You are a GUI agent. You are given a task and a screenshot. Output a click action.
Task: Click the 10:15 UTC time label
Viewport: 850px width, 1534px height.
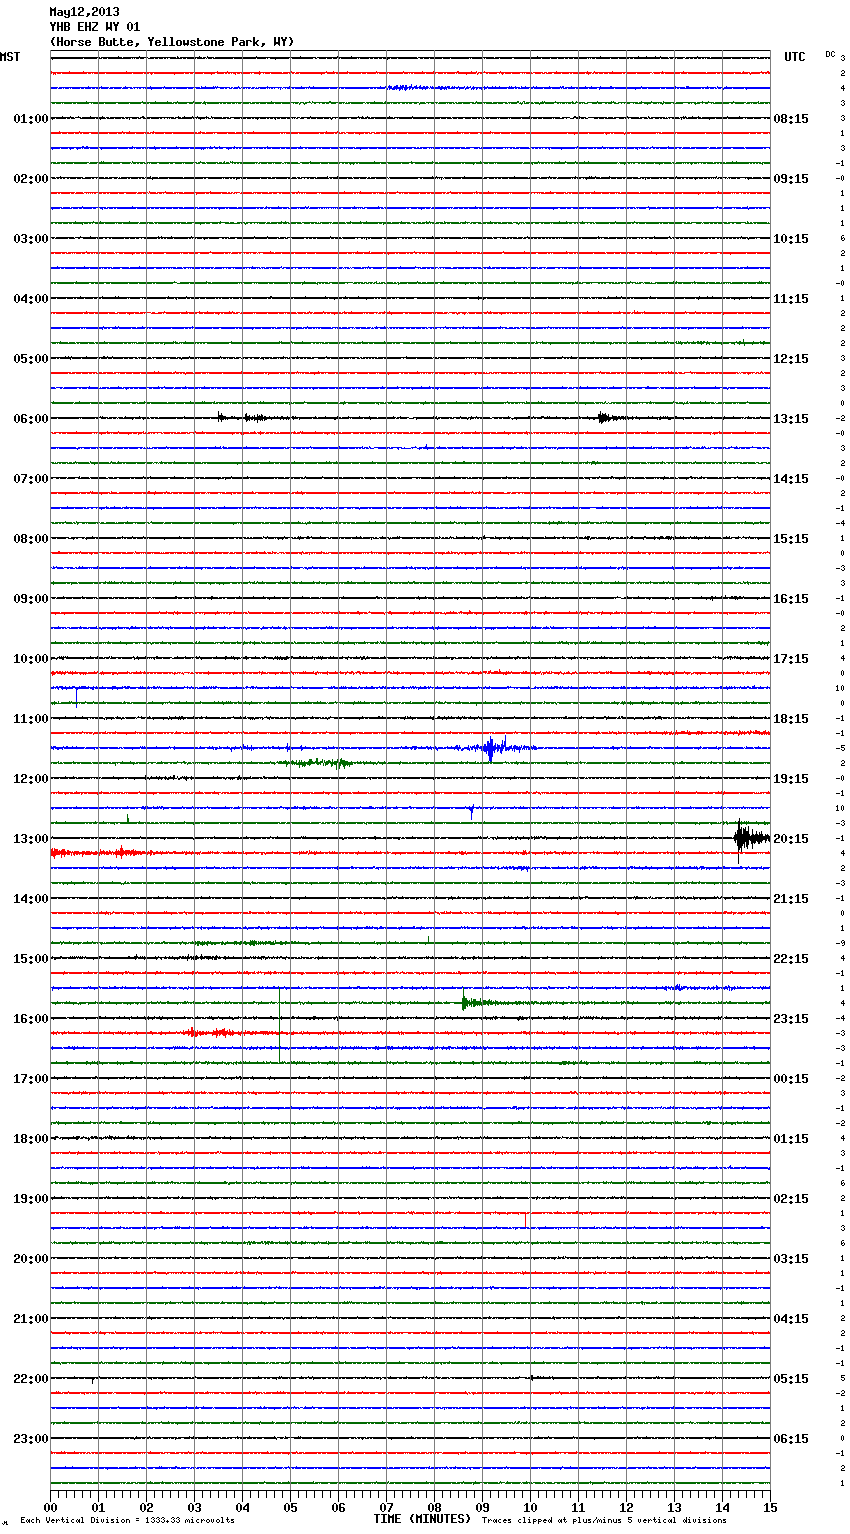click(x=791, y=239)
